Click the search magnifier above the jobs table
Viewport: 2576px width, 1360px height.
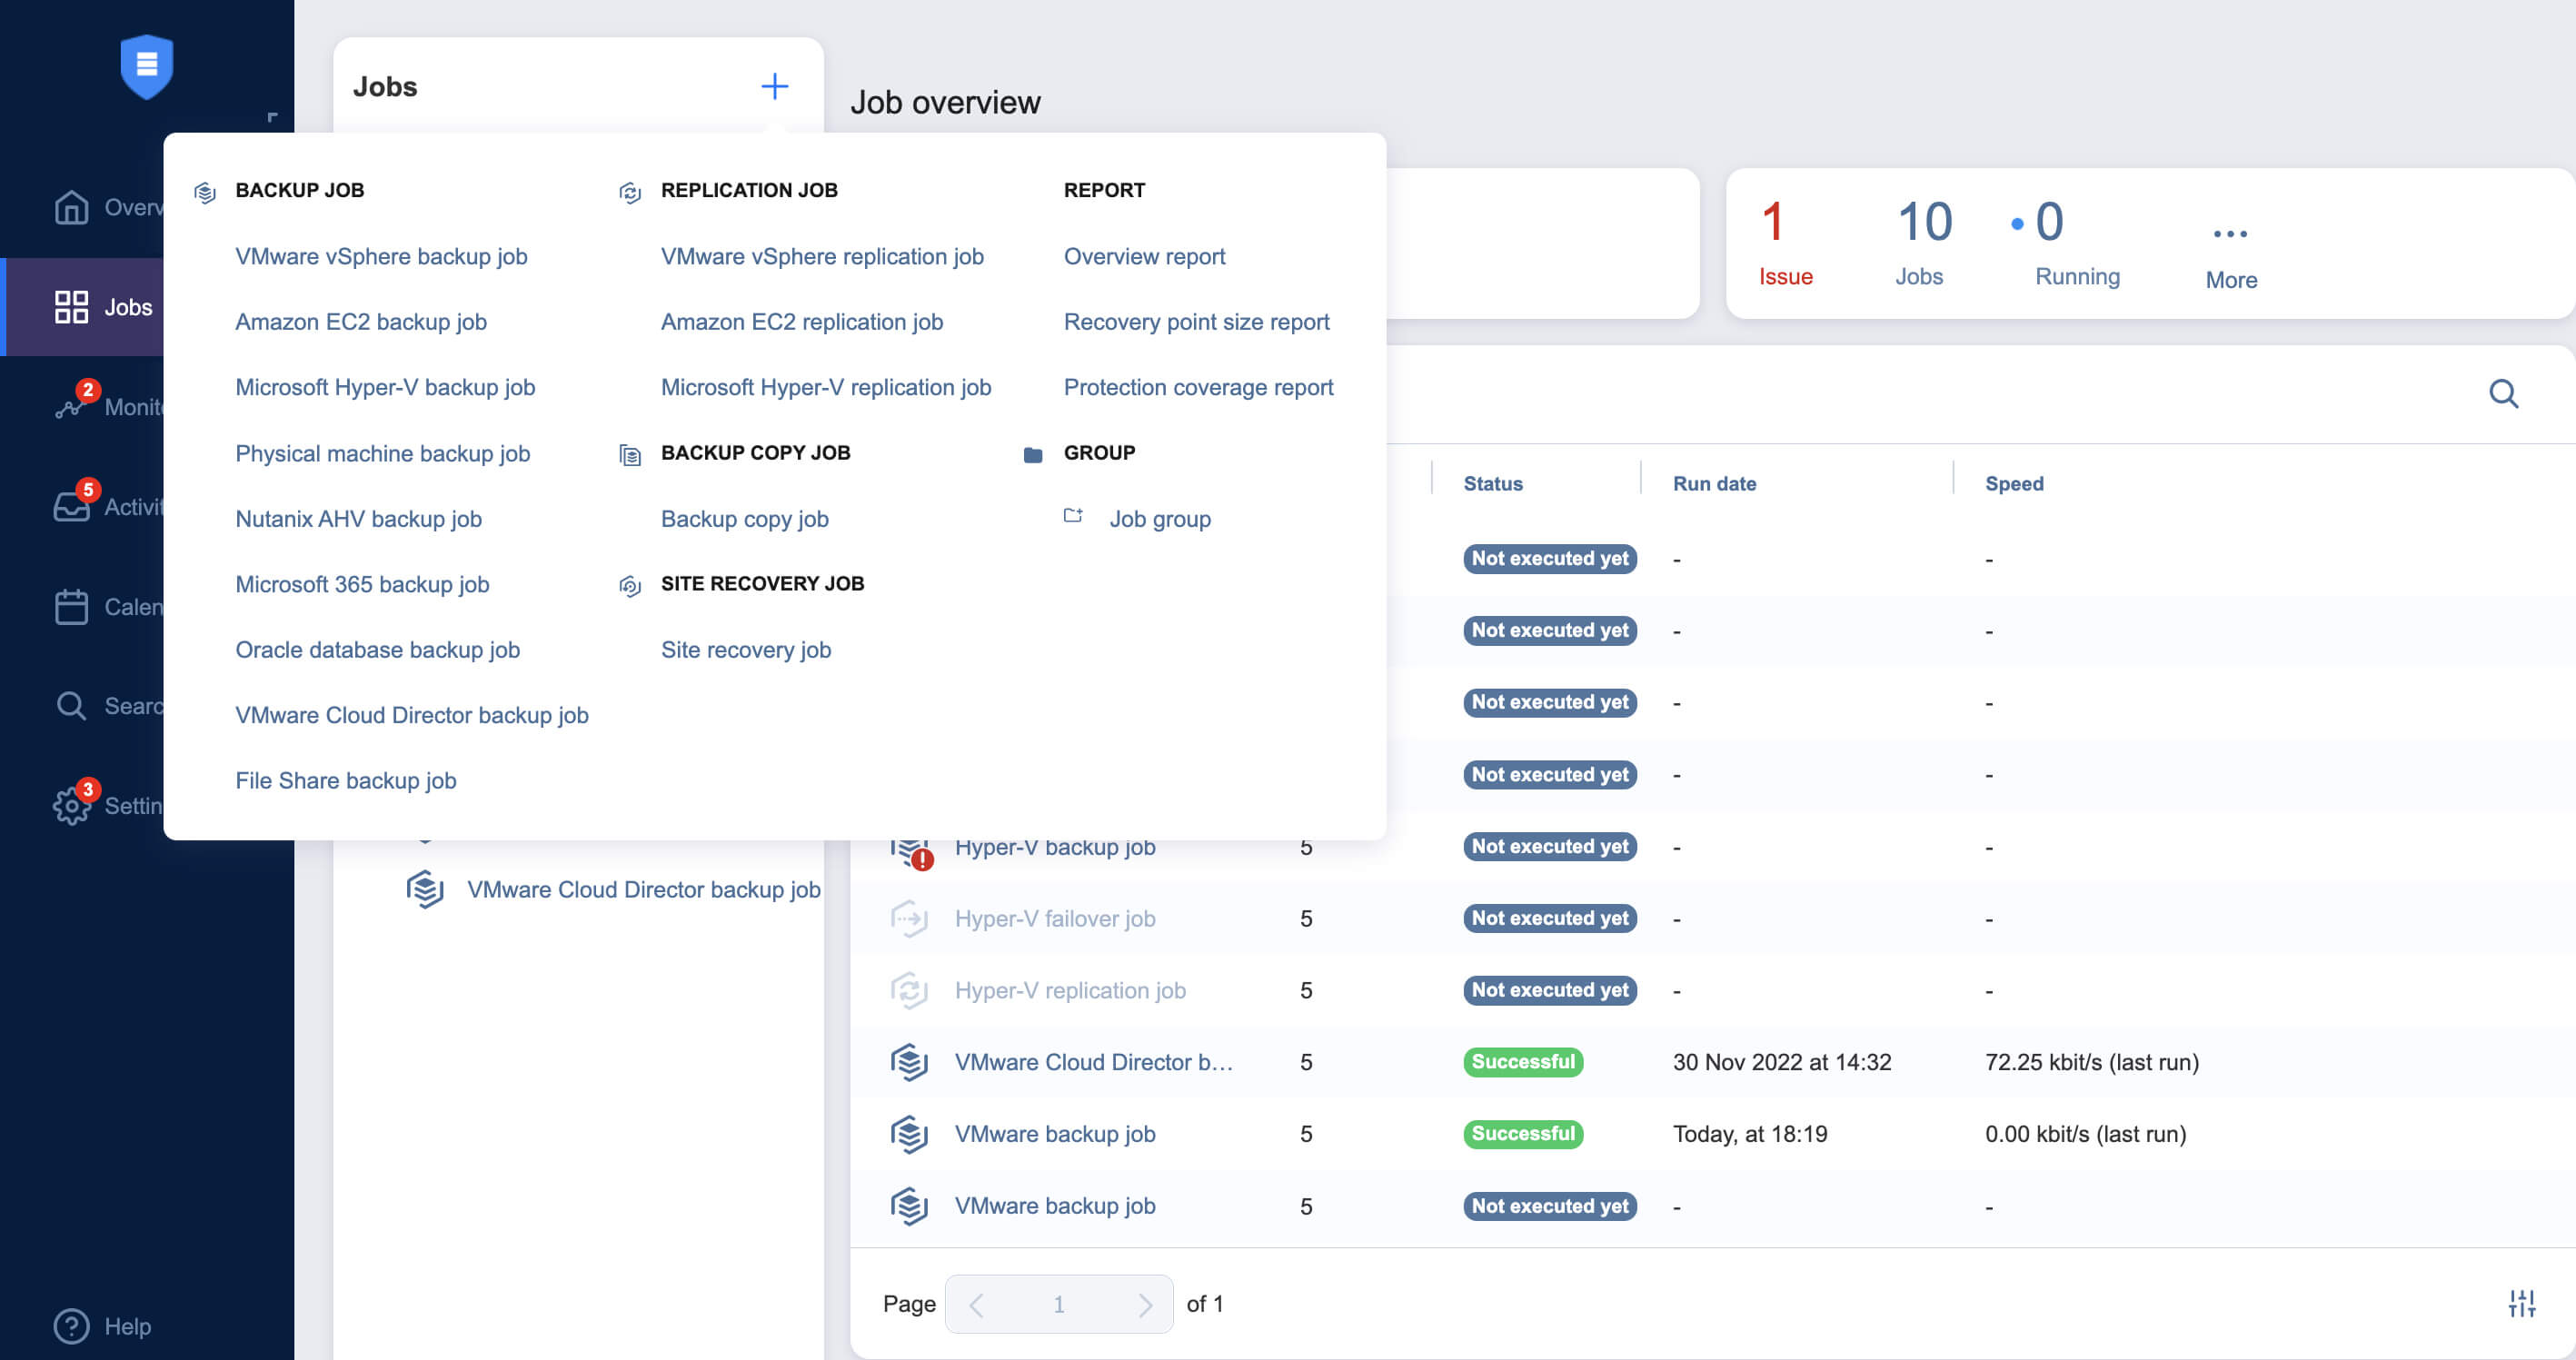pyautogui.click(x=2504, y=394)
